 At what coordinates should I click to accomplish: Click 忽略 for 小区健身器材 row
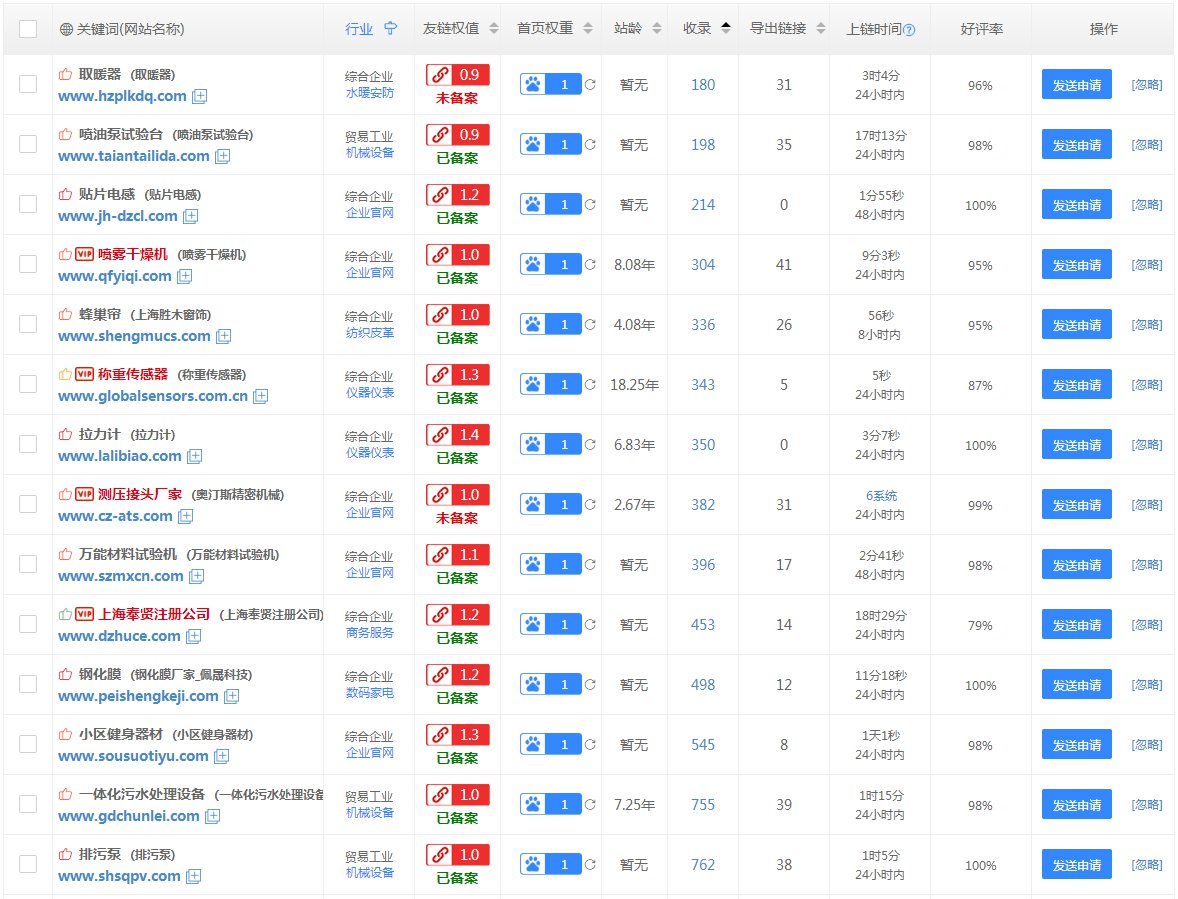pyautogui.click(x=1146, y=745)
